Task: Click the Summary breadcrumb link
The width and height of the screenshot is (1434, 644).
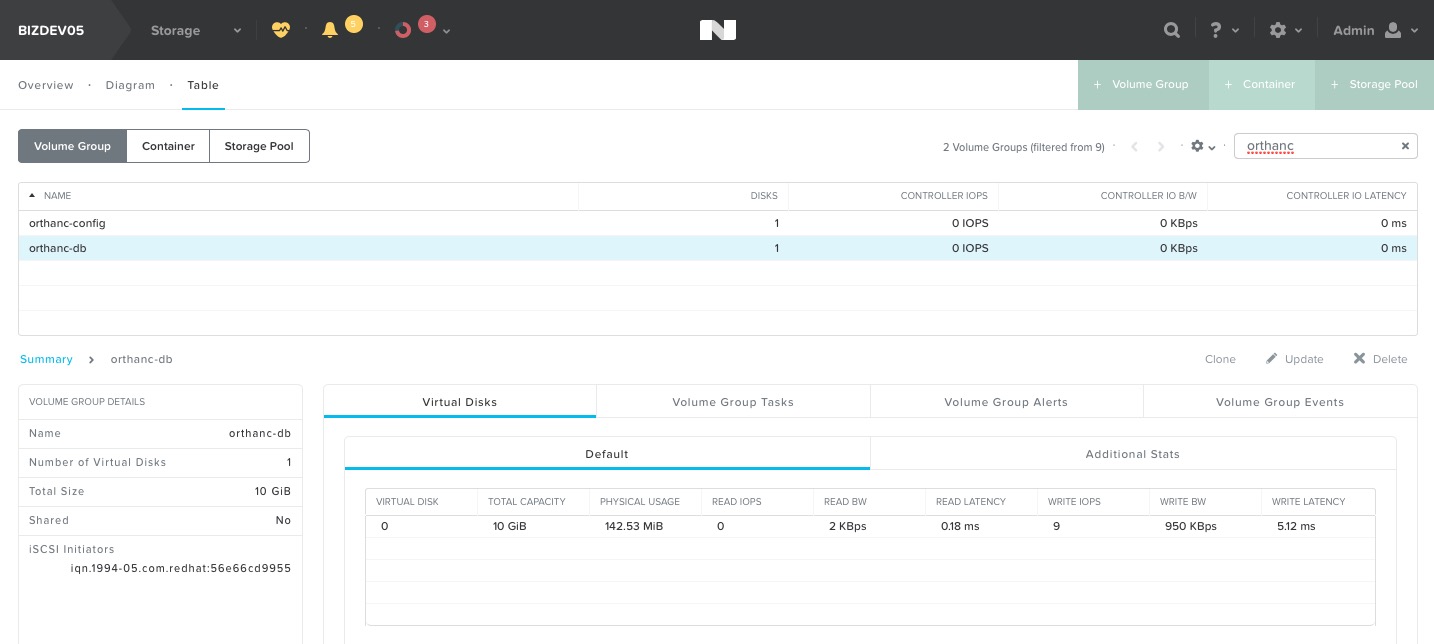Action: [x=46, y=359]
